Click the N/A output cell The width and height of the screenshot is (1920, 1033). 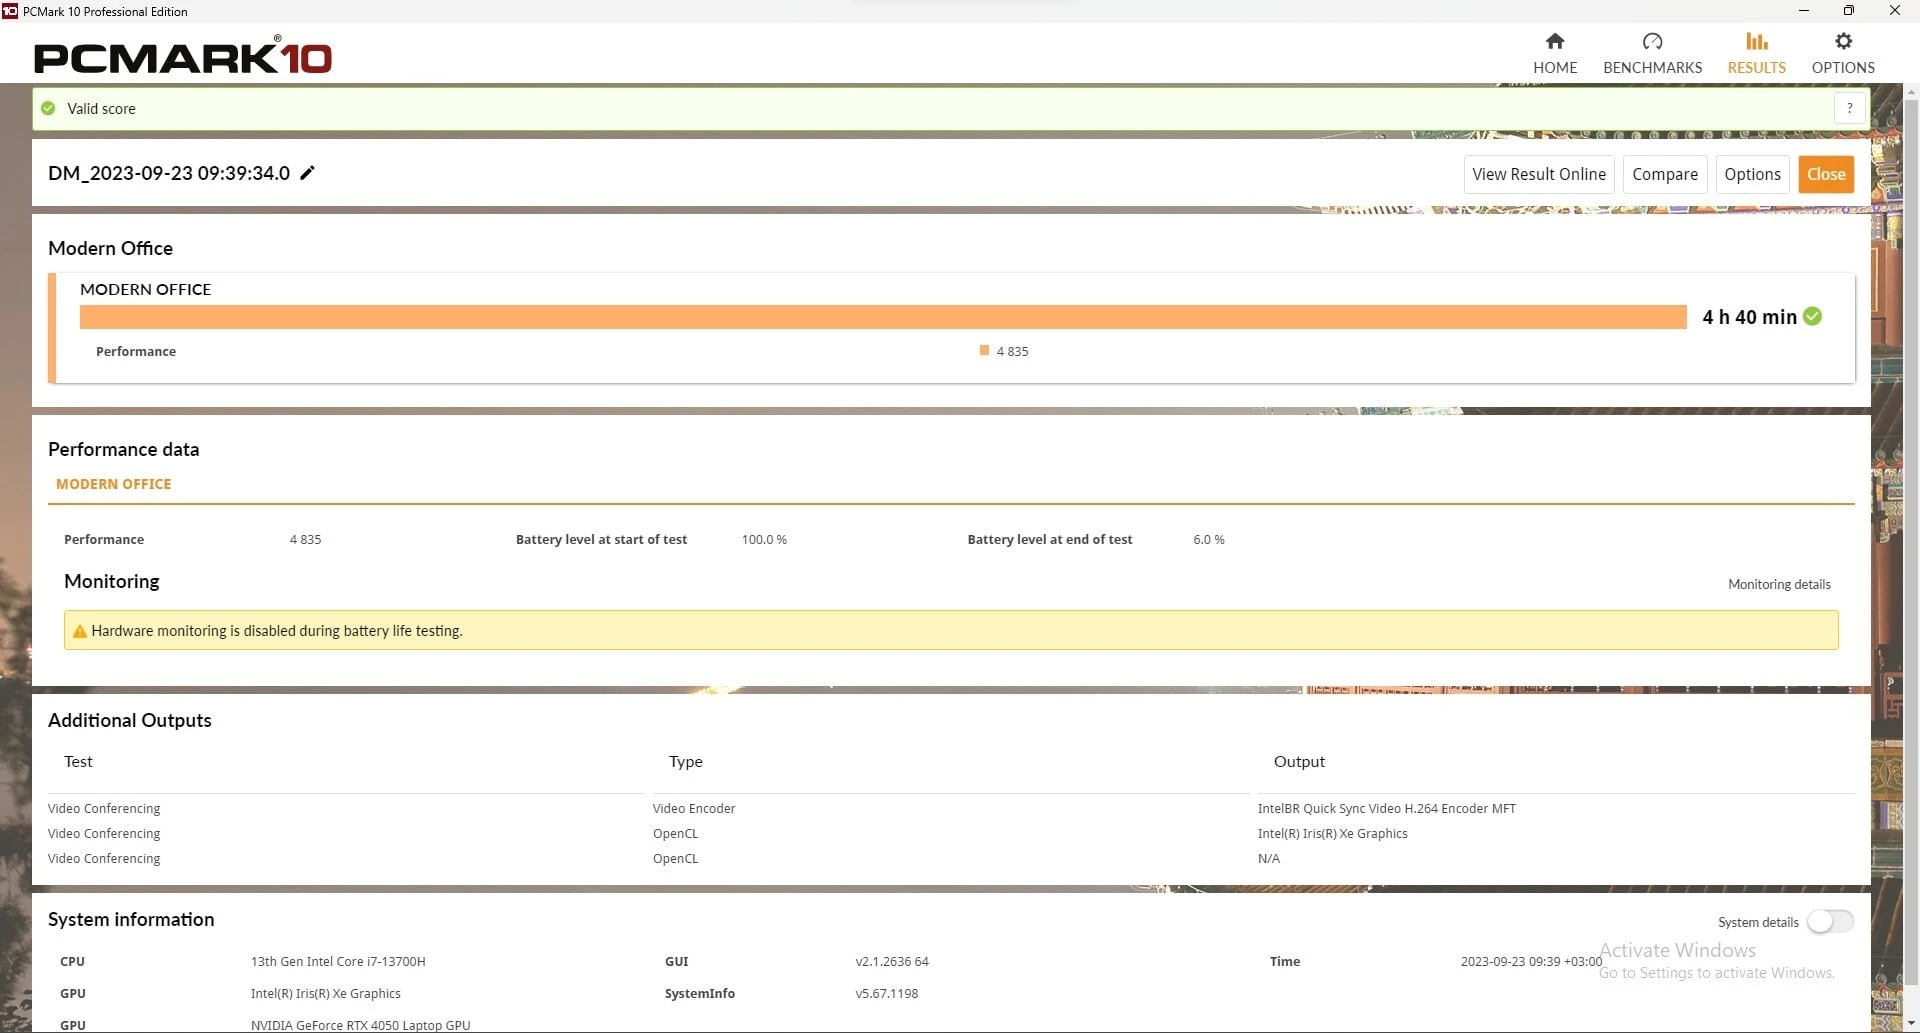(x=1268, y=858)
